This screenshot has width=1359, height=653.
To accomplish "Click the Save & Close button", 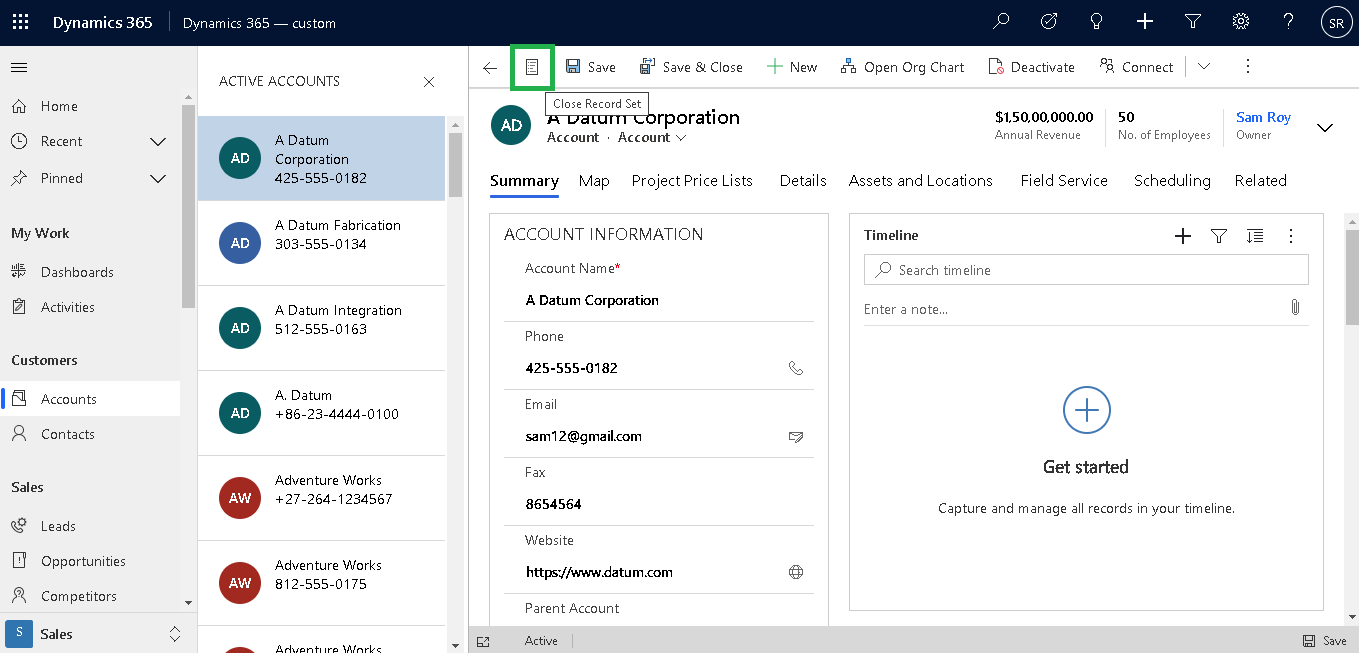I will point(691,67).
